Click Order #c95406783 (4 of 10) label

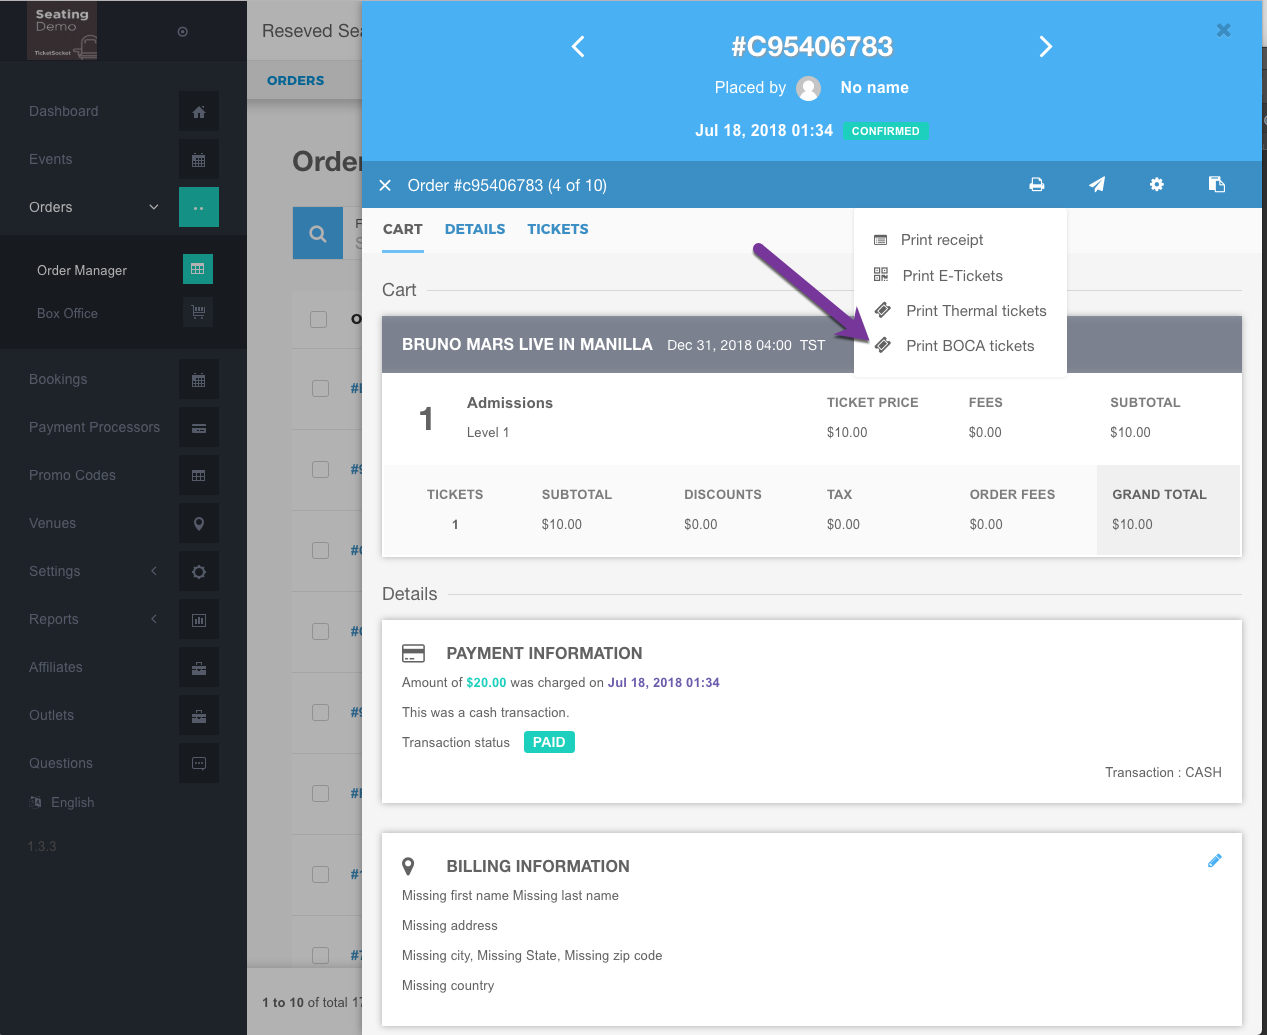click(x=507, y=186)
